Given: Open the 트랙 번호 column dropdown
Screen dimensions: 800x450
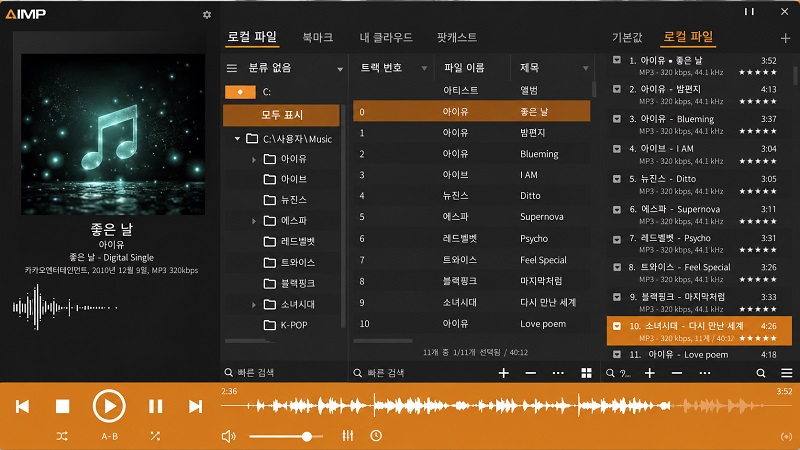Looking at the screenshot, I should [x=424, y=68].
